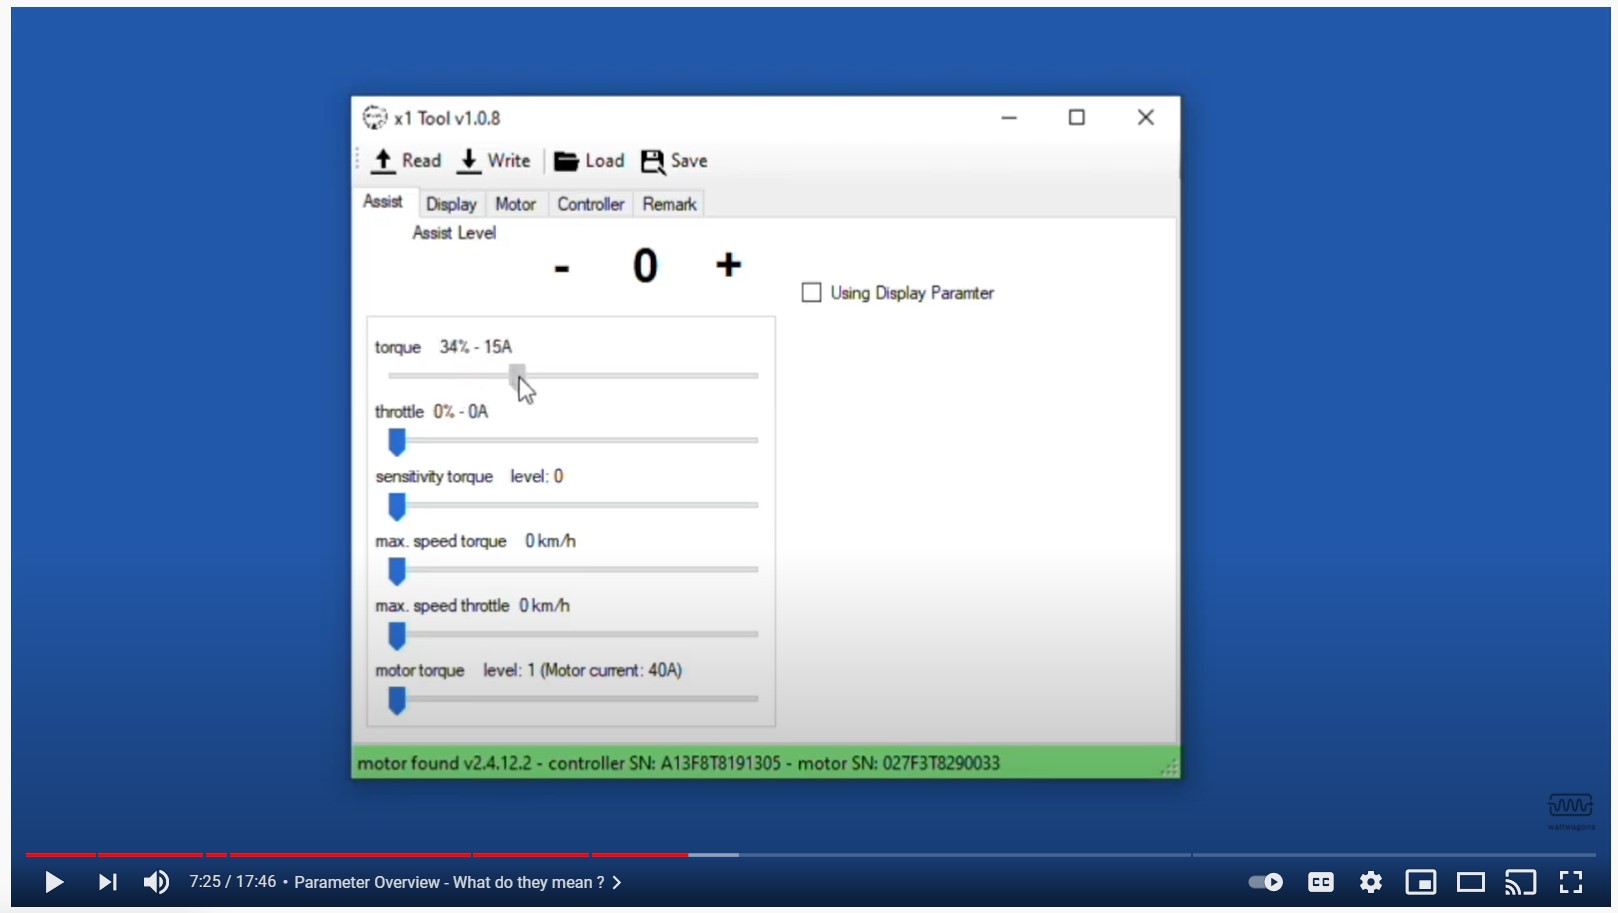Open a file with Load folder icon
The width and height of the screenshot is (1618, 913).
tap(566, 161)
